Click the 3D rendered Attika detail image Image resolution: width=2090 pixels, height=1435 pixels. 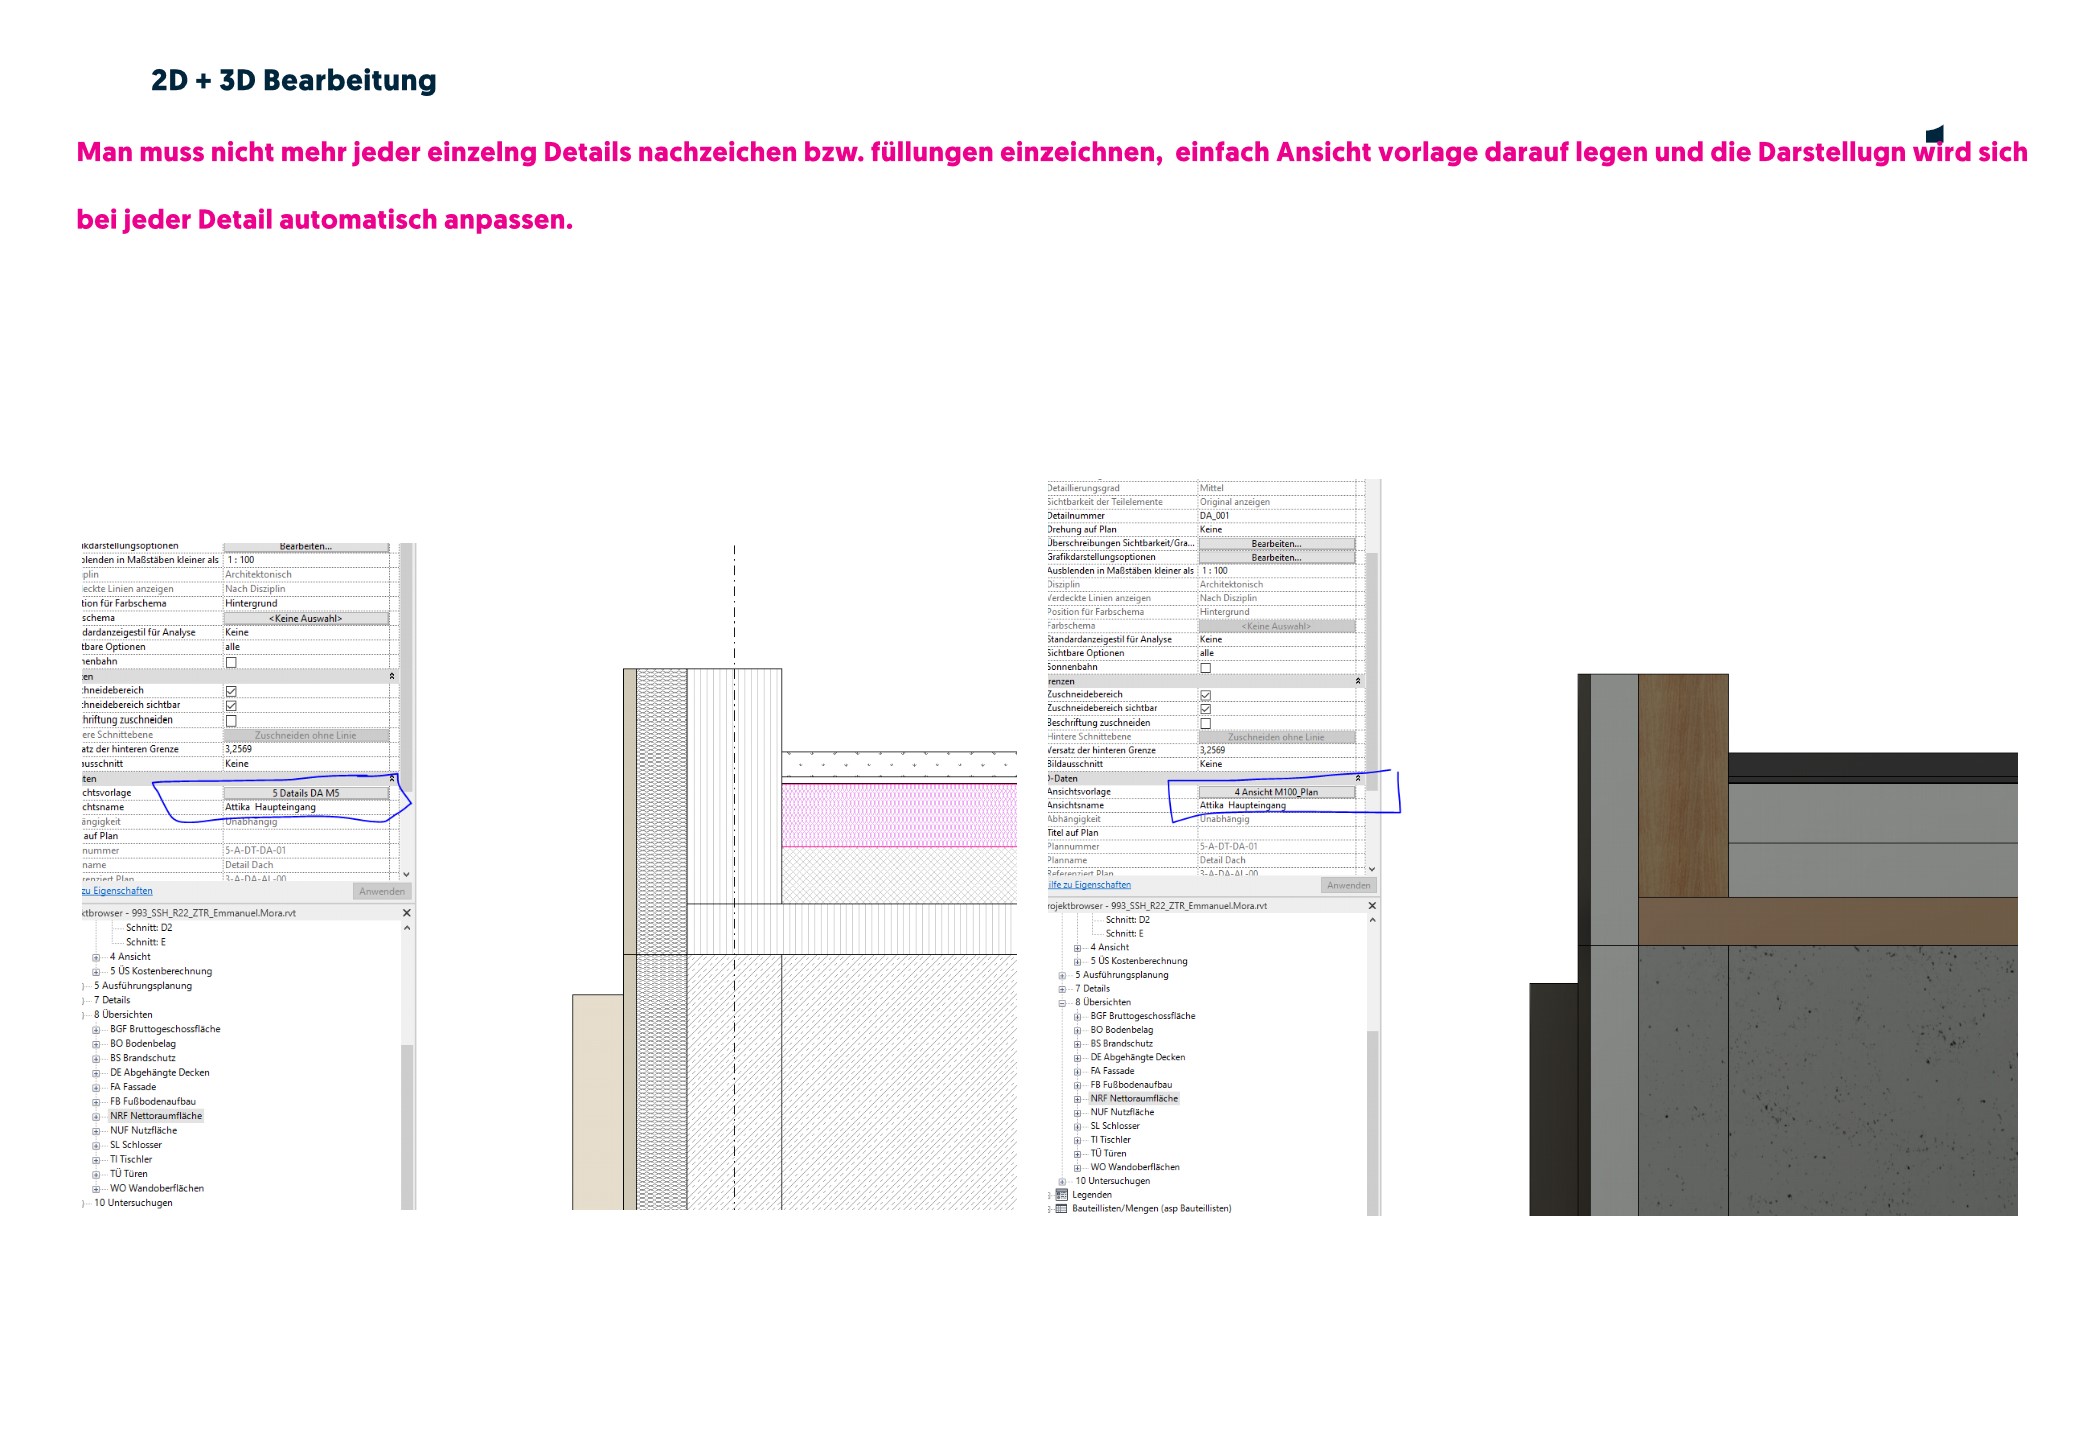pos(1773,944)
